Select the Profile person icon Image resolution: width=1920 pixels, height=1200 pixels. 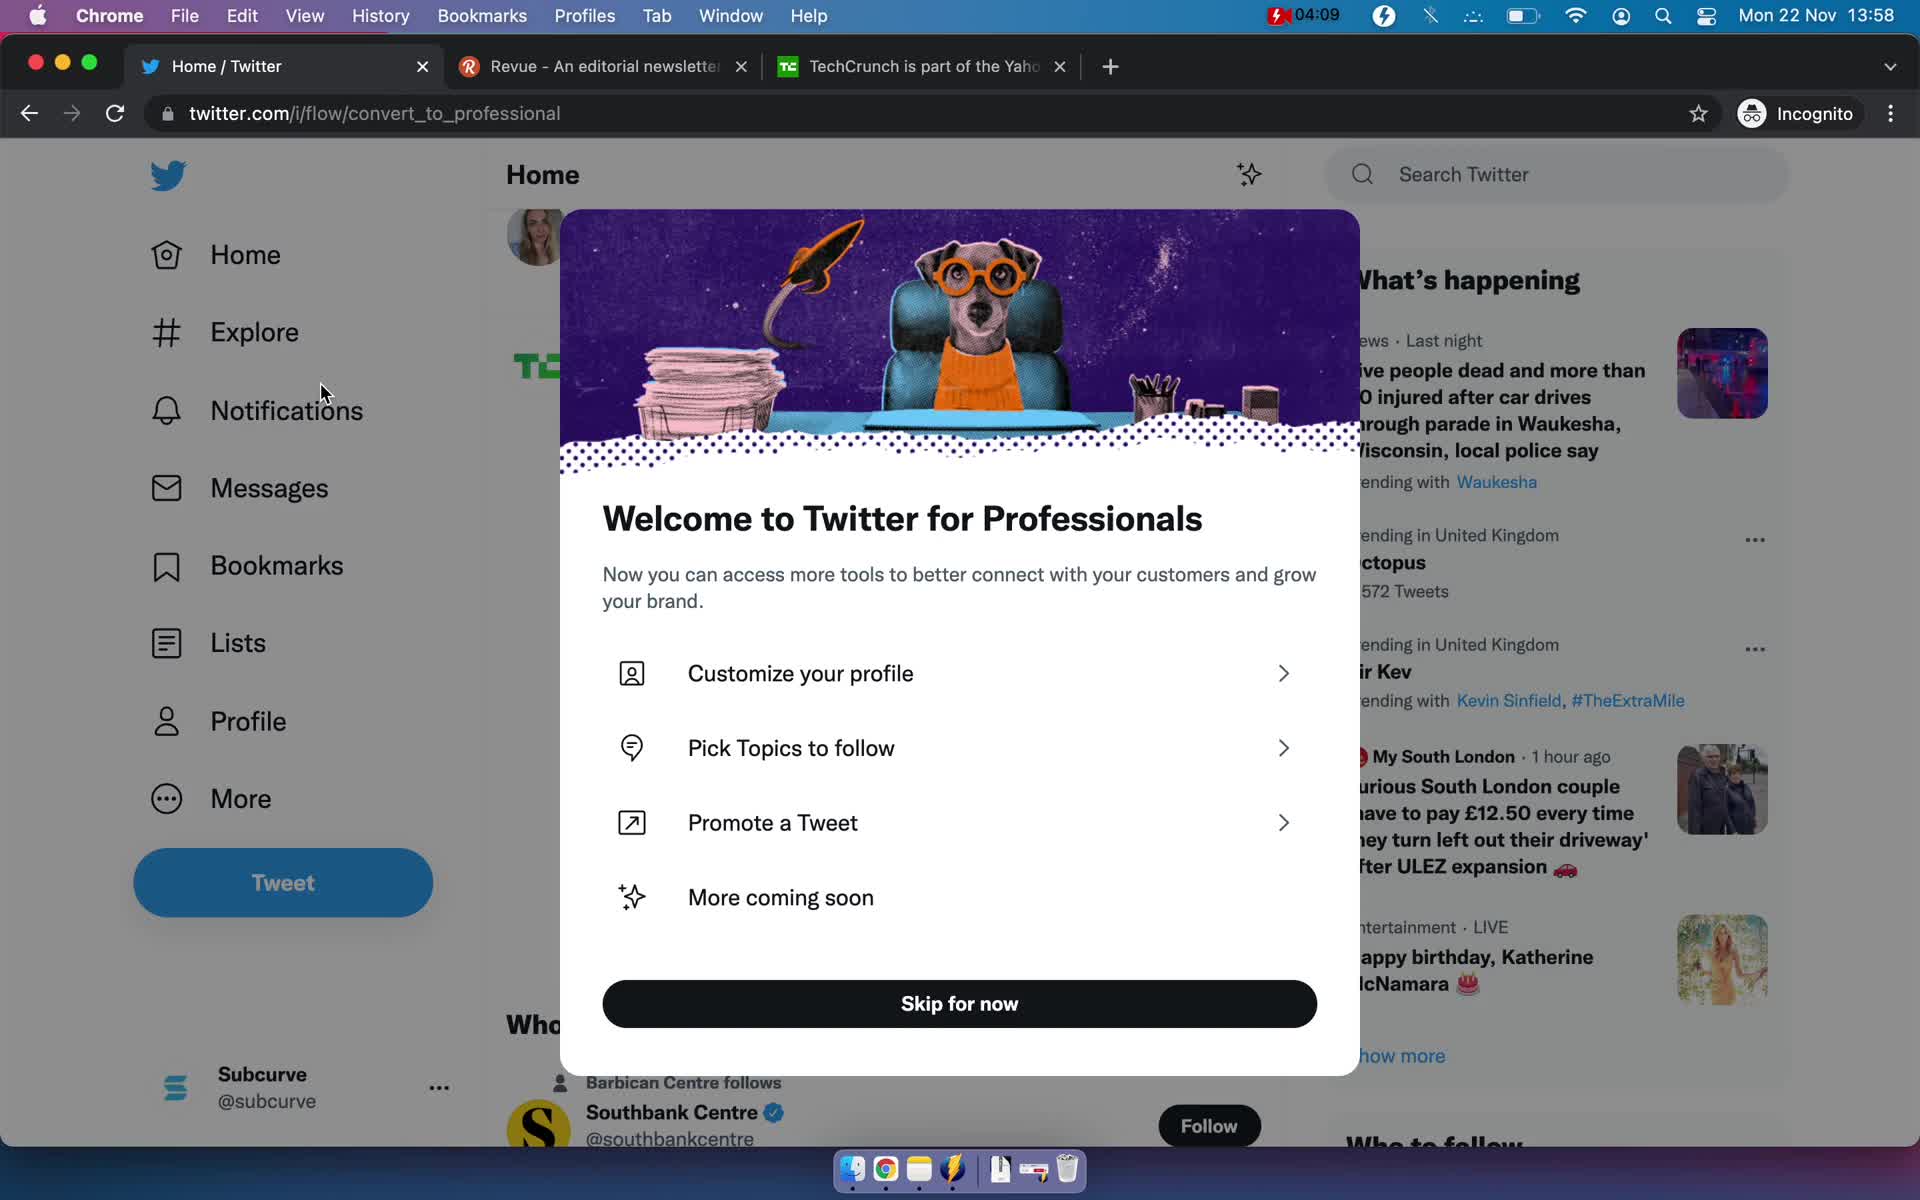166,719
